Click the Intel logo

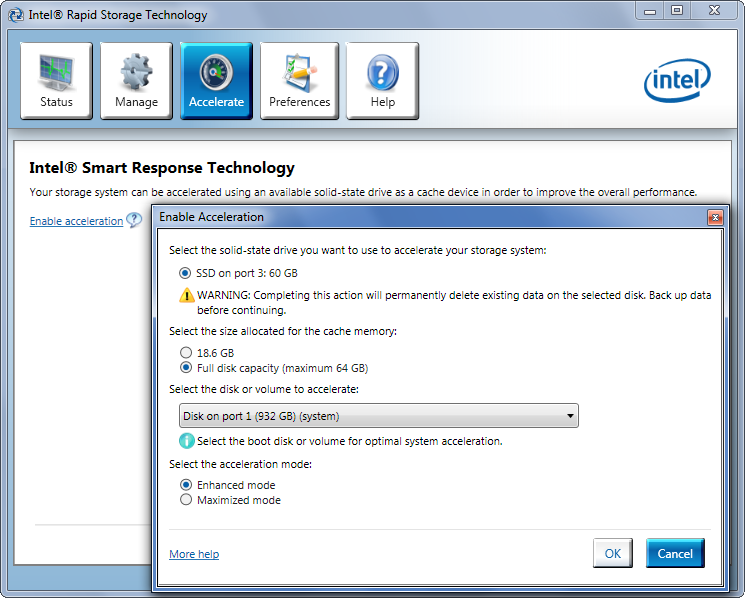677,81
